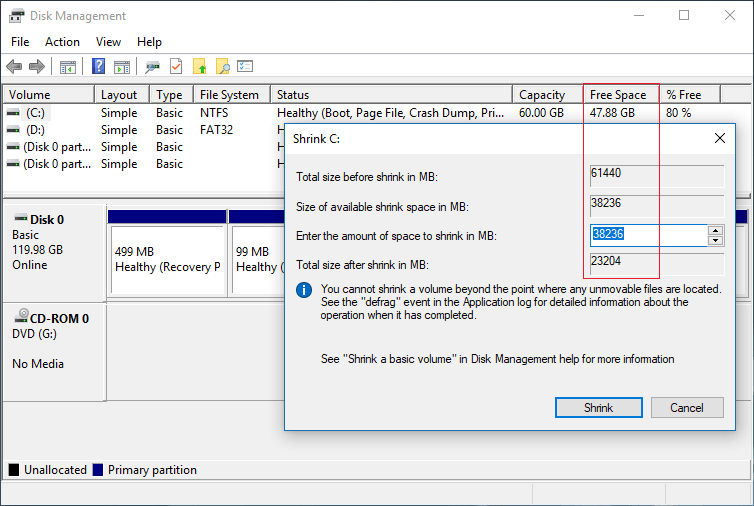Viewport: 754px width, 506px height.
Task: Open the View menu
Action: pyautogui.click(x=108, y=42)
